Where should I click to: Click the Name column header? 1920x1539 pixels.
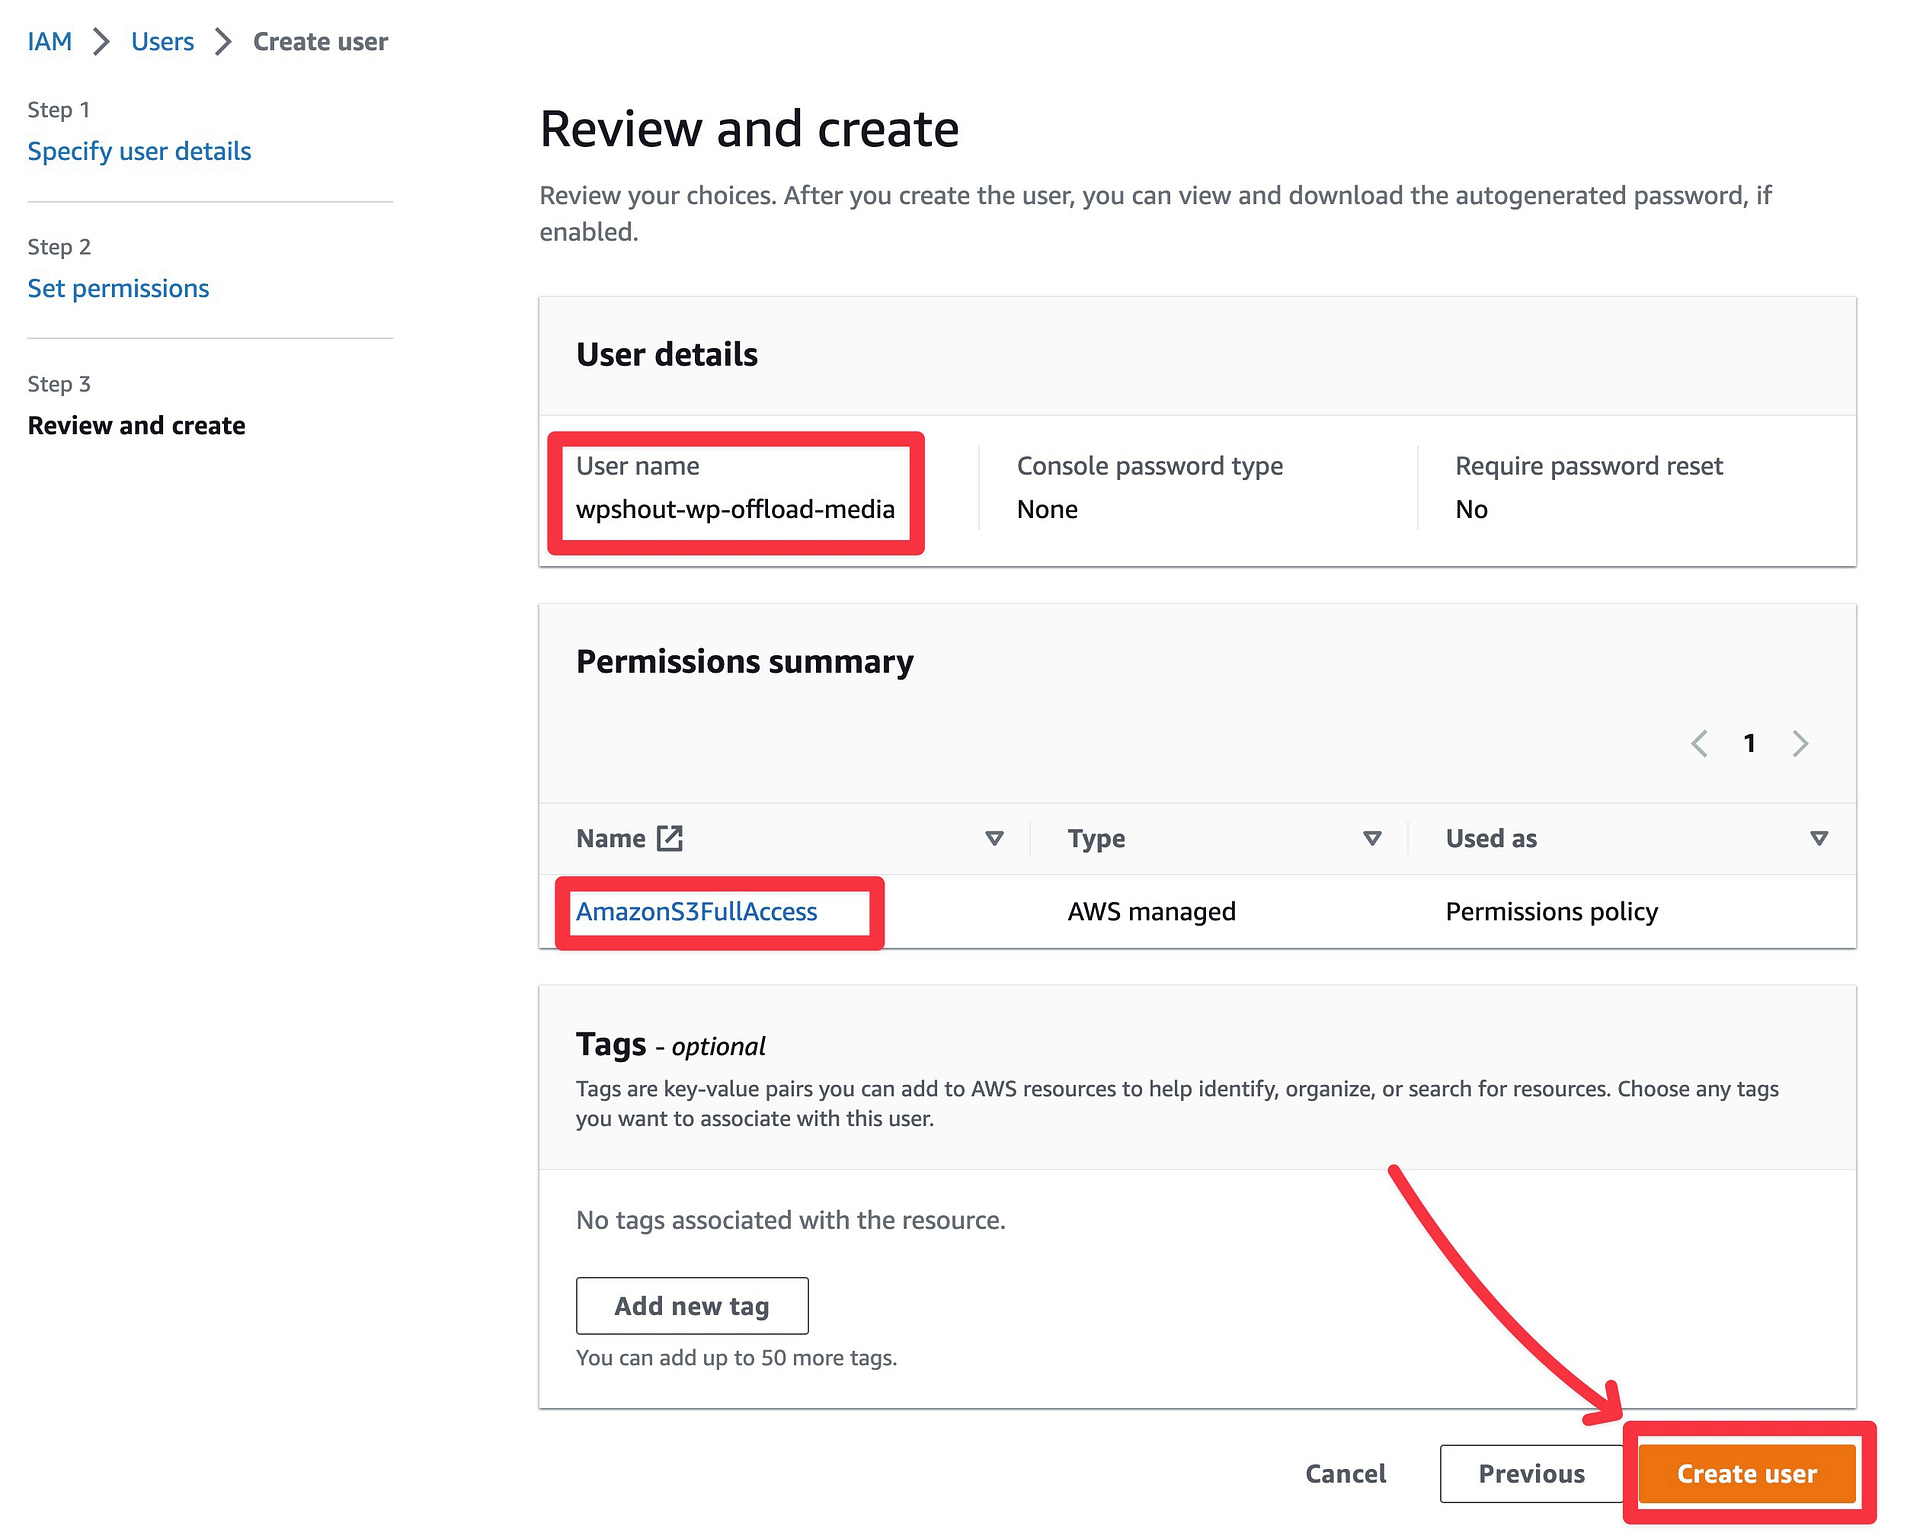tap(612, 838)
